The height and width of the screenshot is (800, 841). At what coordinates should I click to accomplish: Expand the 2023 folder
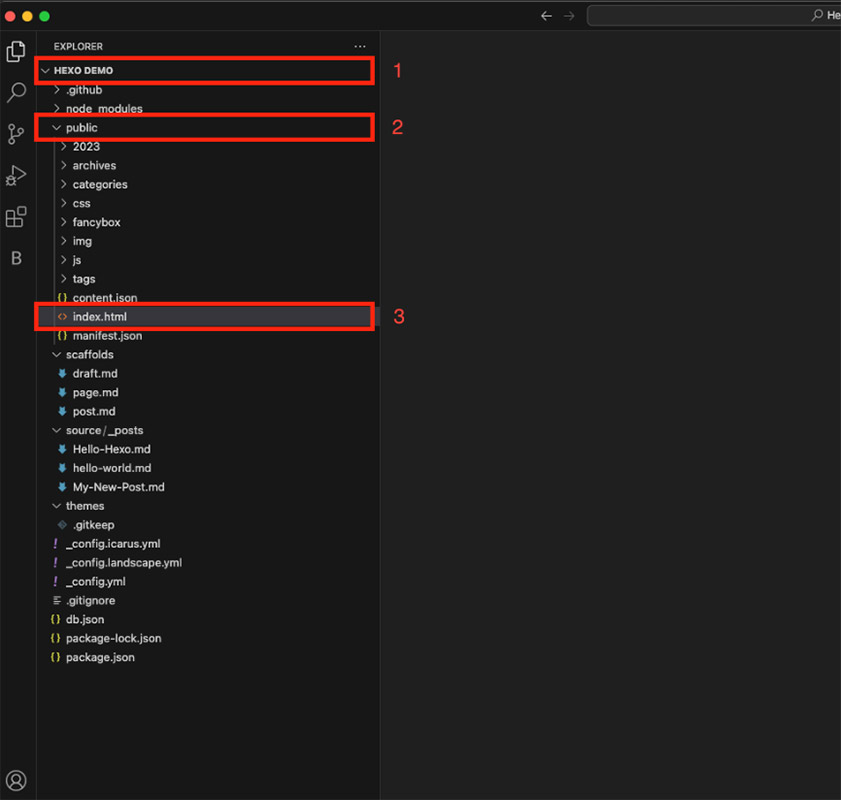(x=208, y=146)
